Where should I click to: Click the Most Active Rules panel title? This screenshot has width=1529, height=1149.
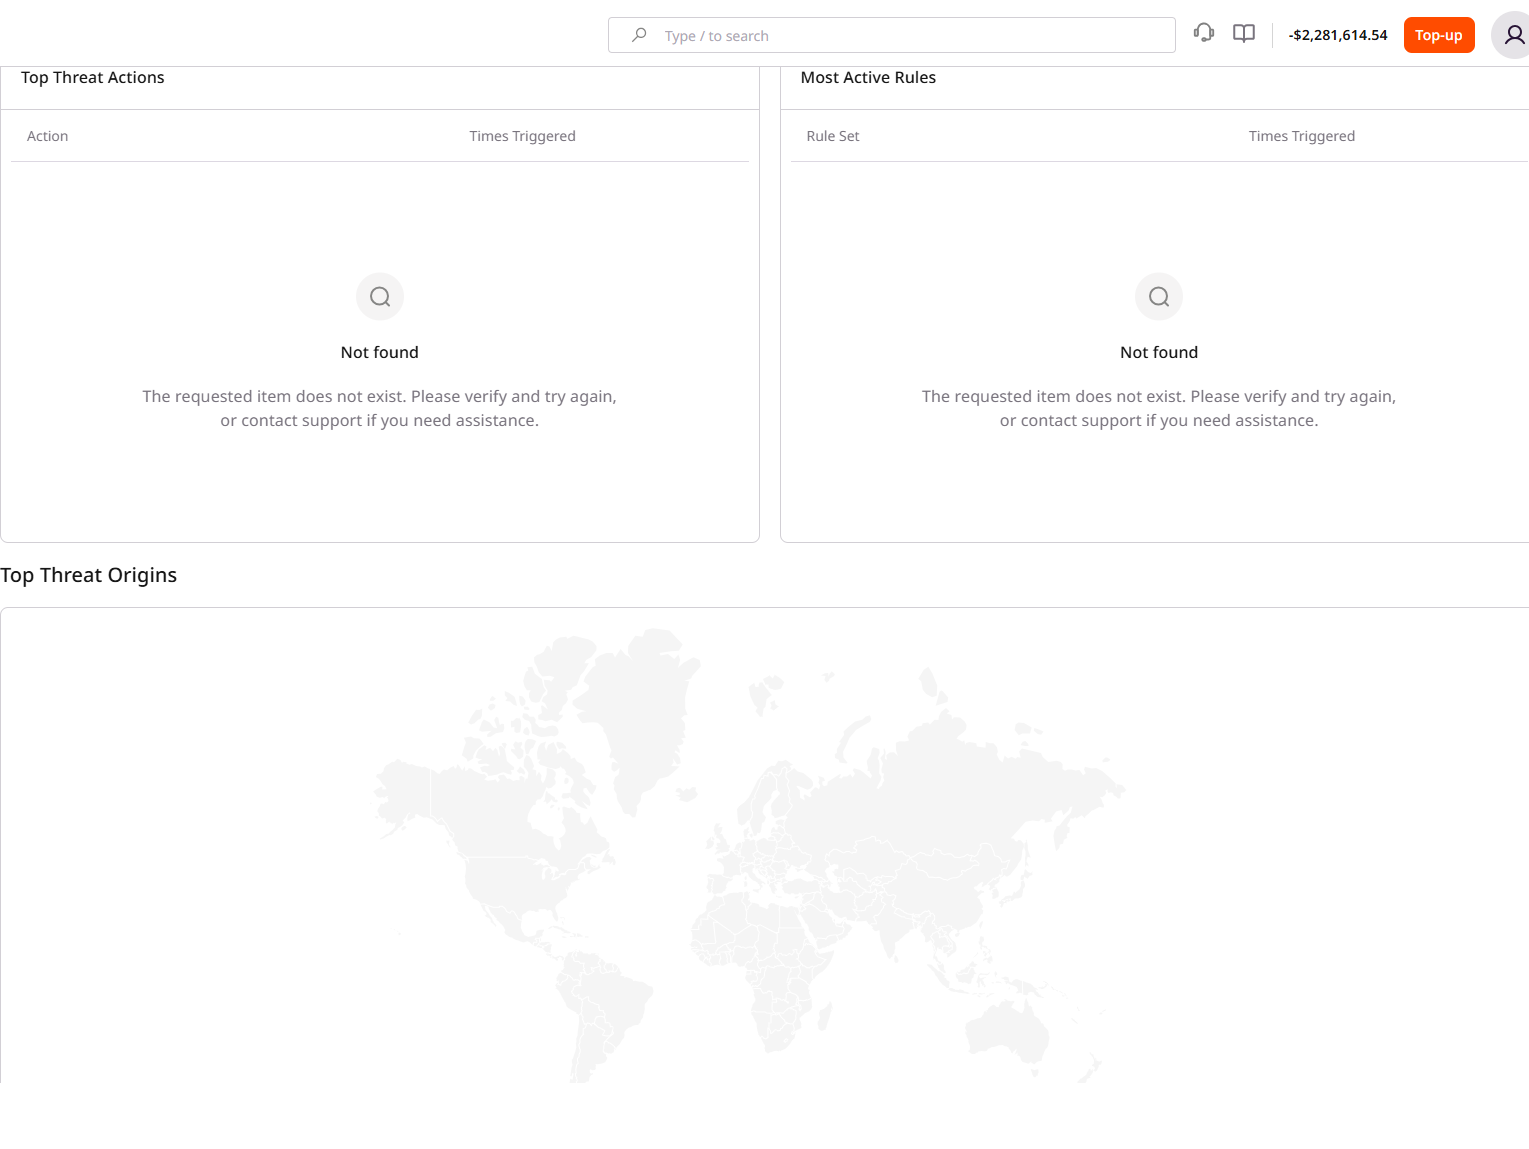point(868,78)
